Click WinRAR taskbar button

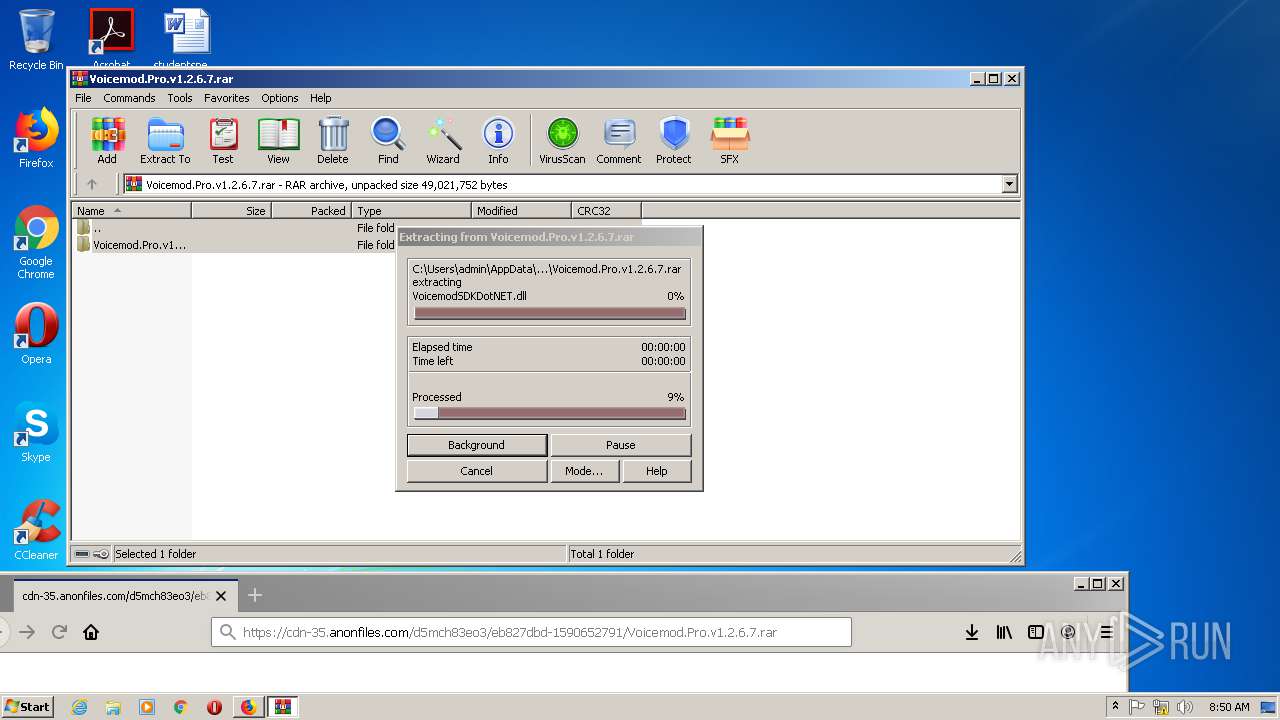(x=282, y=707)
